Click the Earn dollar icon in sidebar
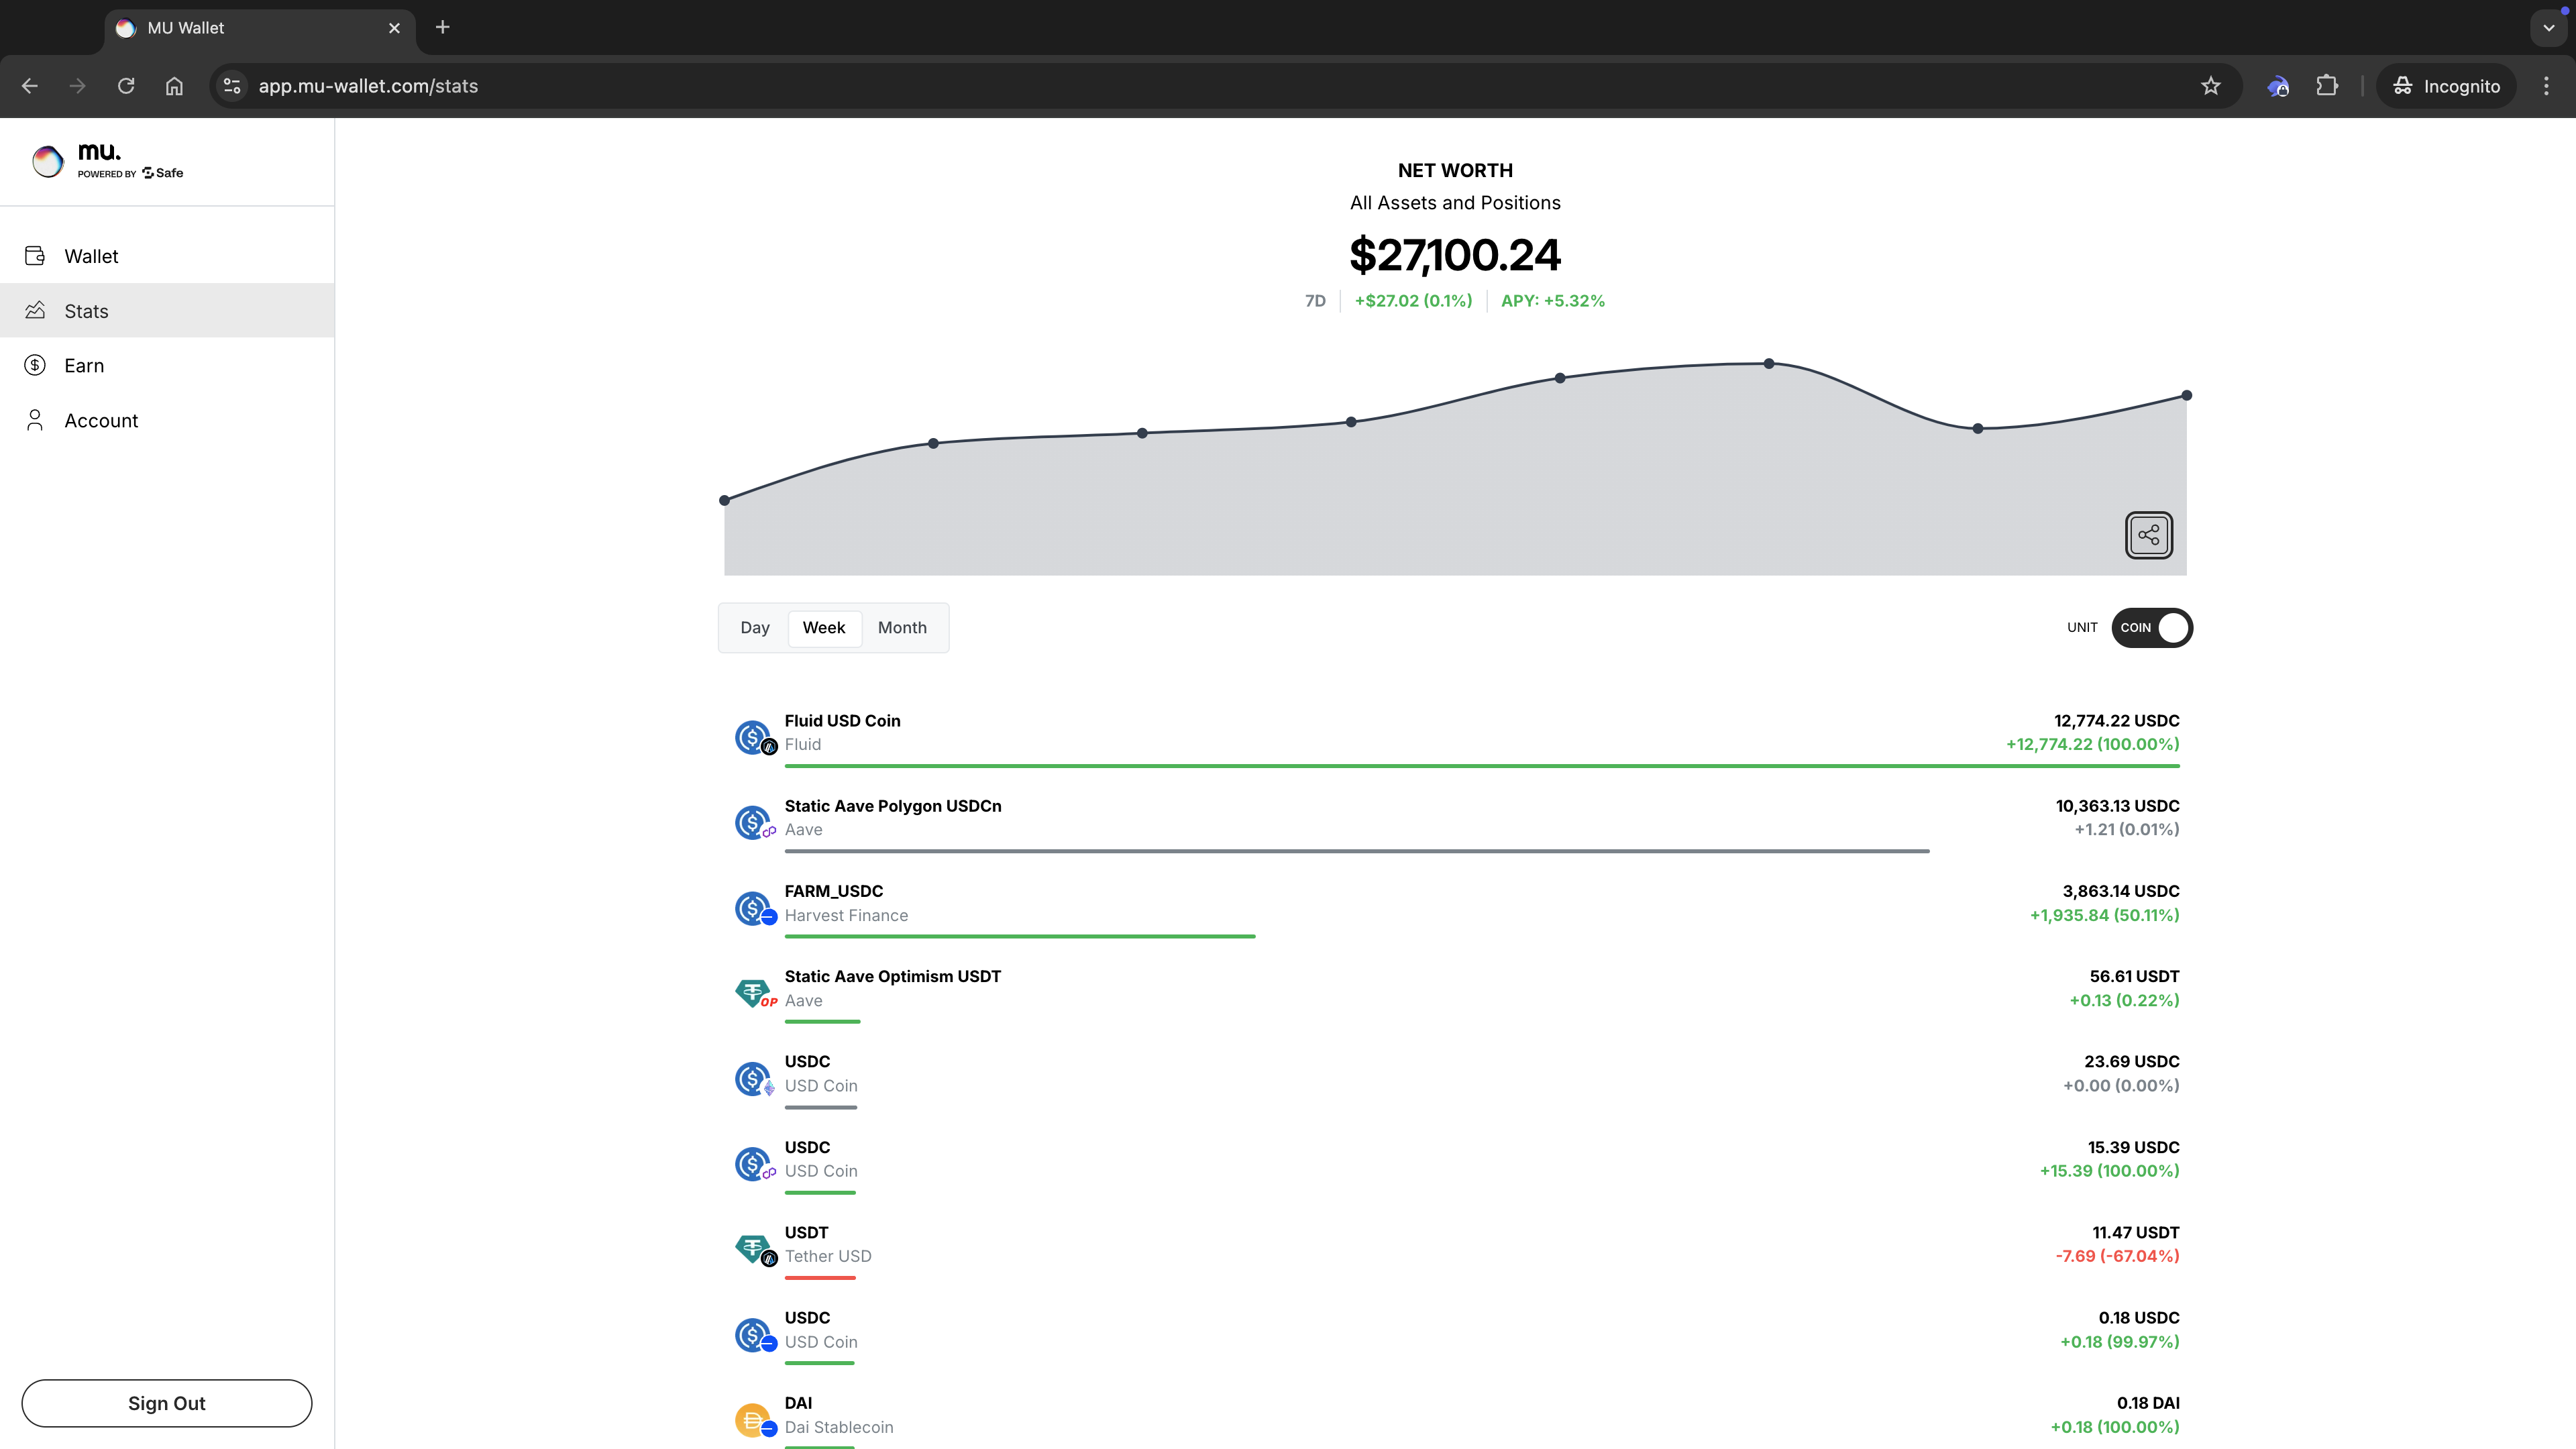 point(35,365)
